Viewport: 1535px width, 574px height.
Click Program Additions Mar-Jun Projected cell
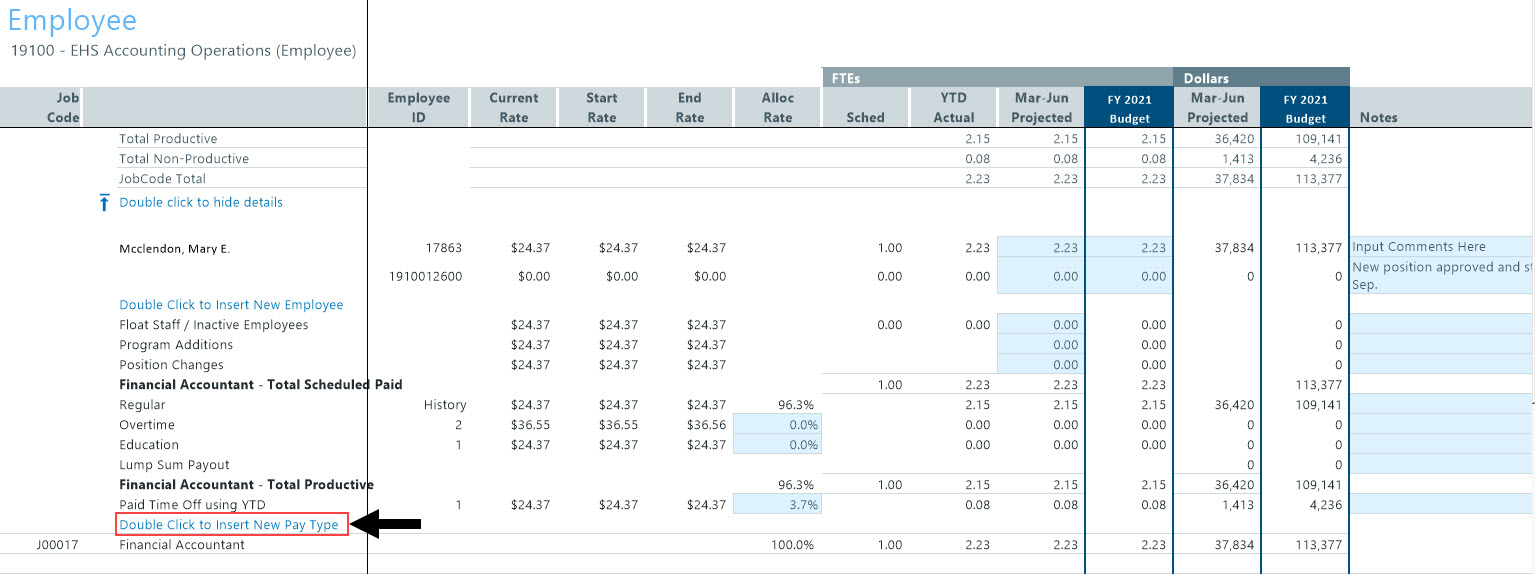click(x=1040, y=345)
